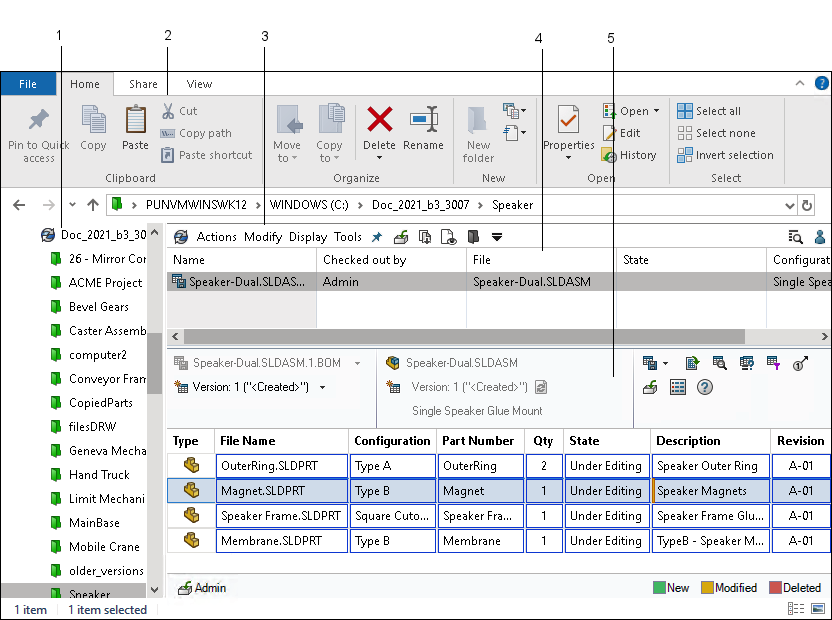Click the Delete icon in Organize group

coord(379,121)
